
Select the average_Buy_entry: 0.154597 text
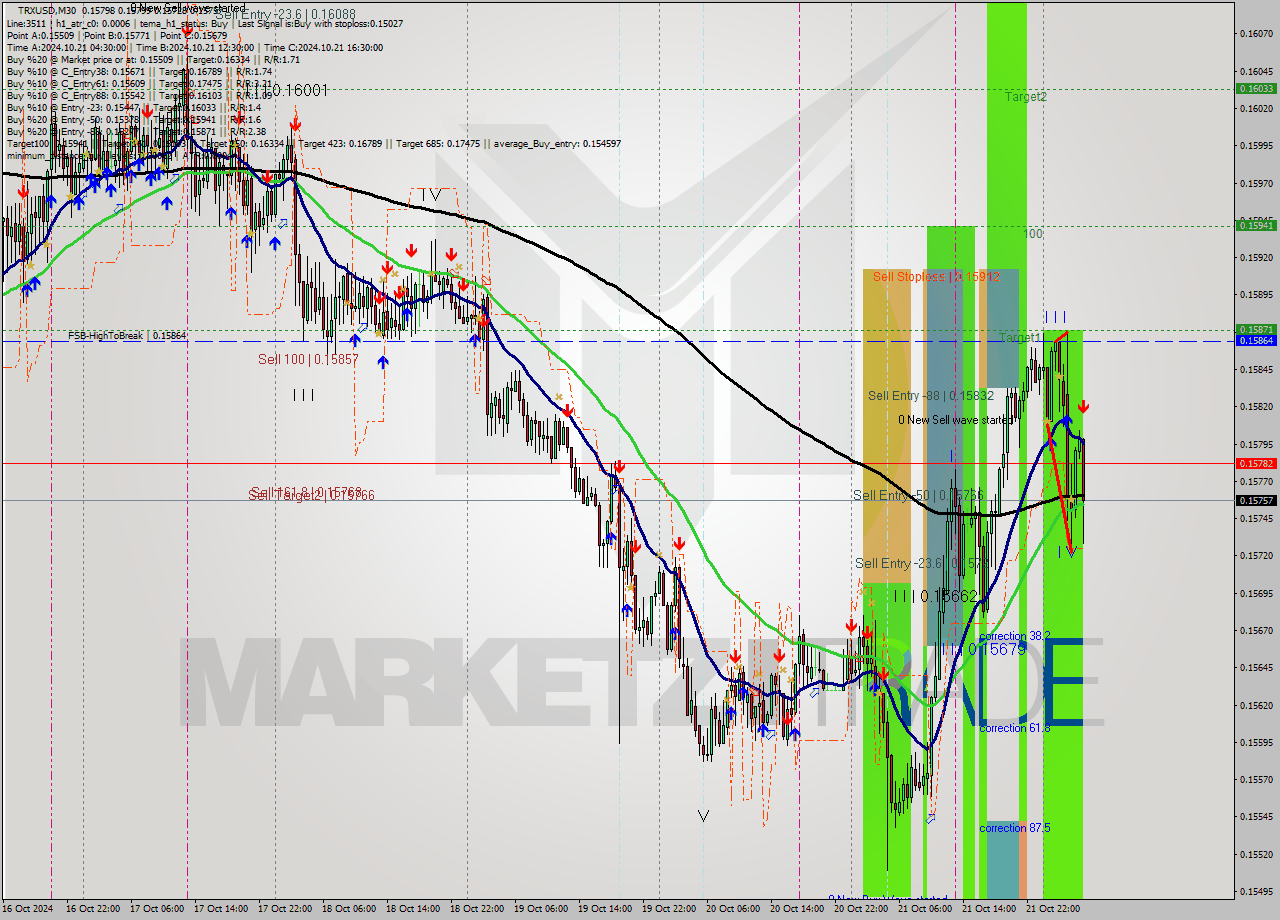[x=556, y=143]
